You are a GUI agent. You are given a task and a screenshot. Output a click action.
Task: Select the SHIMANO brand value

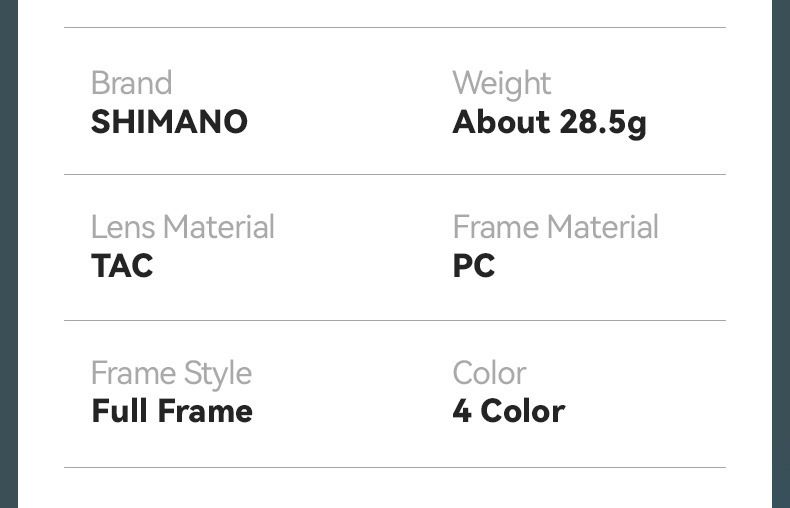169,122
